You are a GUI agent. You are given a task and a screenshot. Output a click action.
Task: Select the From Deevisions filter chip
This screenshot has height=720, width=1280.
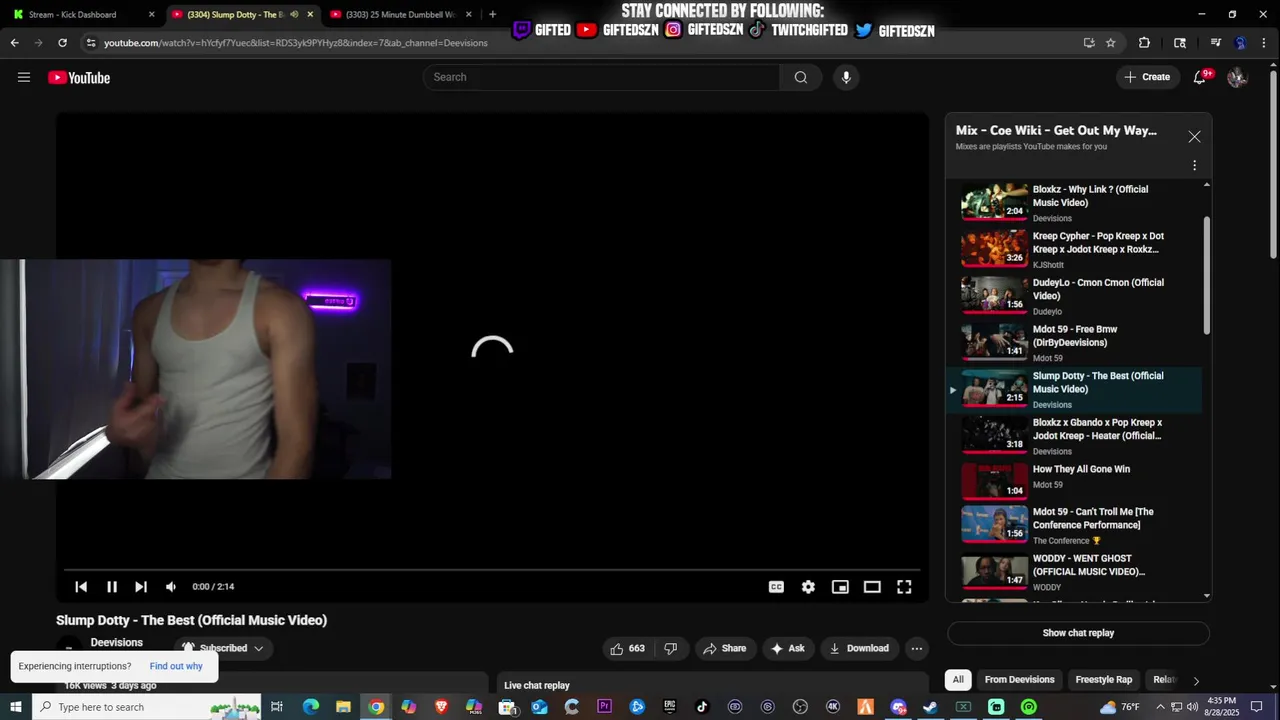tap(1019, 680)
